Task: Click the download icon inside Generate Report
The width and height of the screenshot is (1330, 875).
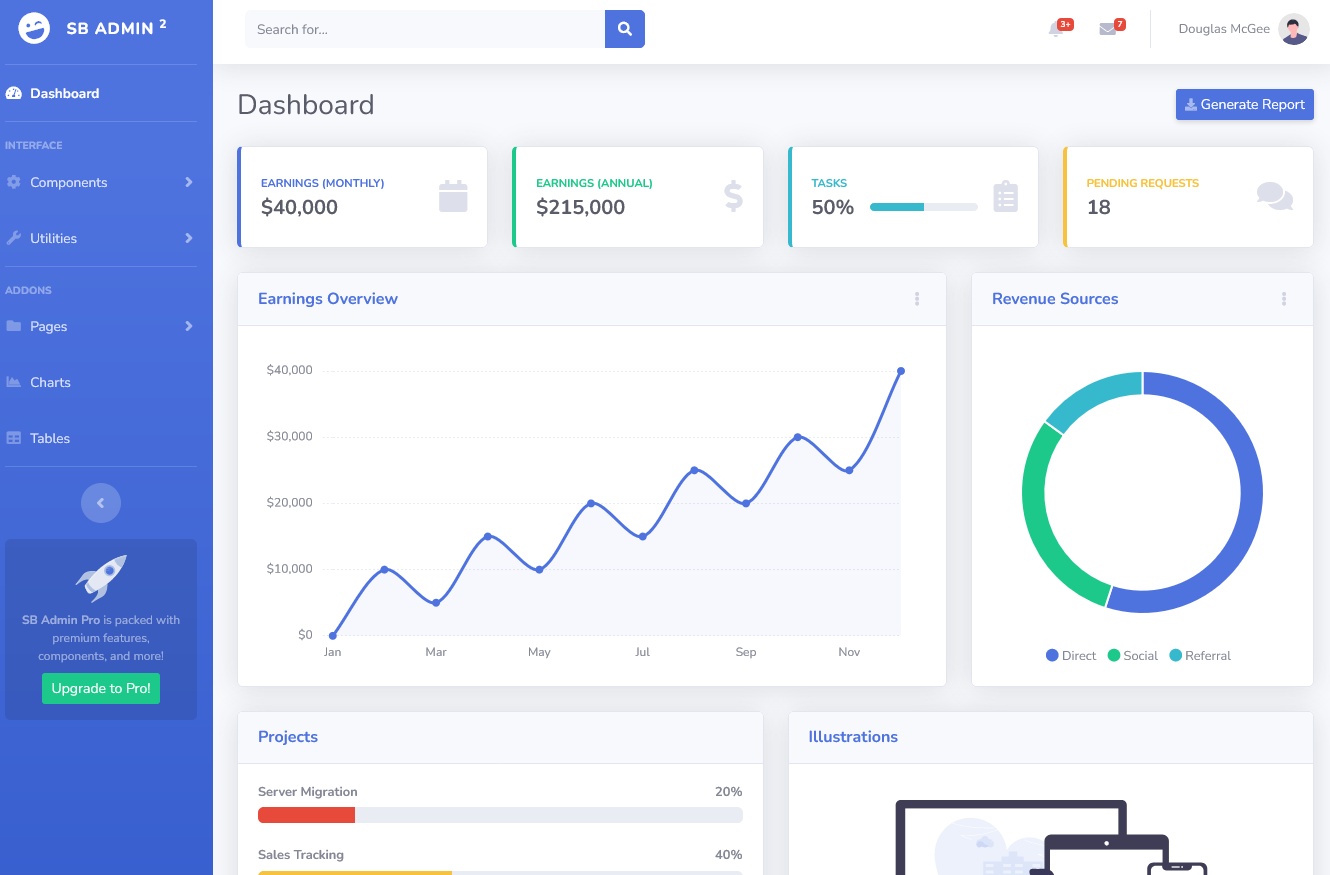Action: (1190, 104)
